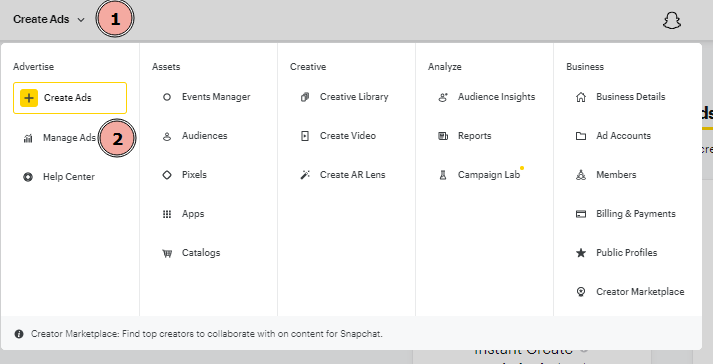Click the Creative Library stacked pages icon
The width and height of the screenshot is (713, 364).
click(305, 97)
